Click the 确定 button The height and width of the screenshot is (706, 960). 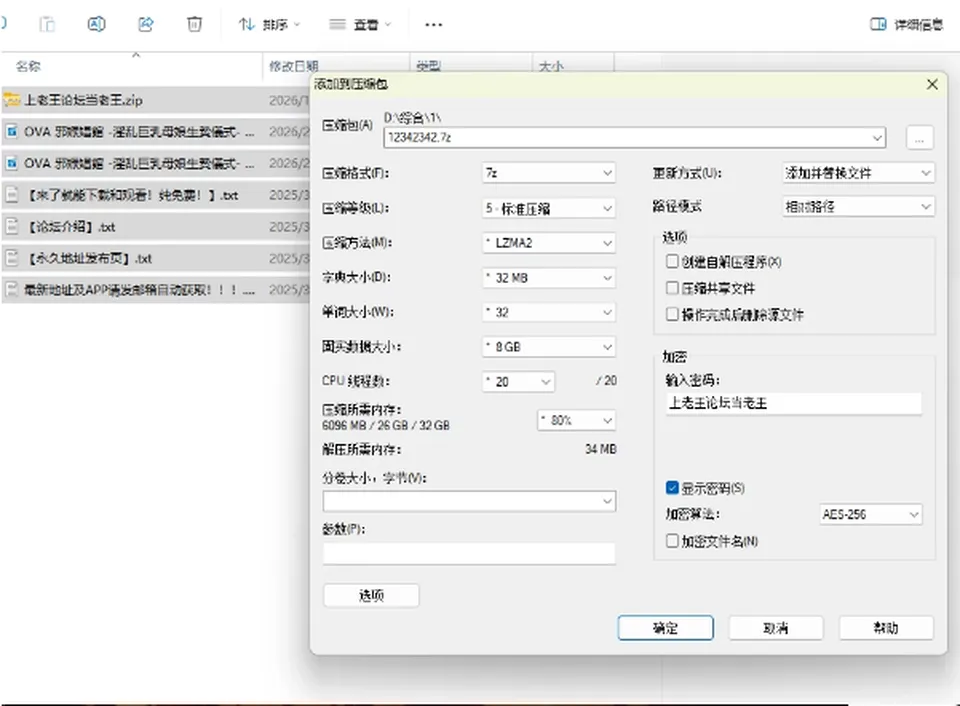666,628
